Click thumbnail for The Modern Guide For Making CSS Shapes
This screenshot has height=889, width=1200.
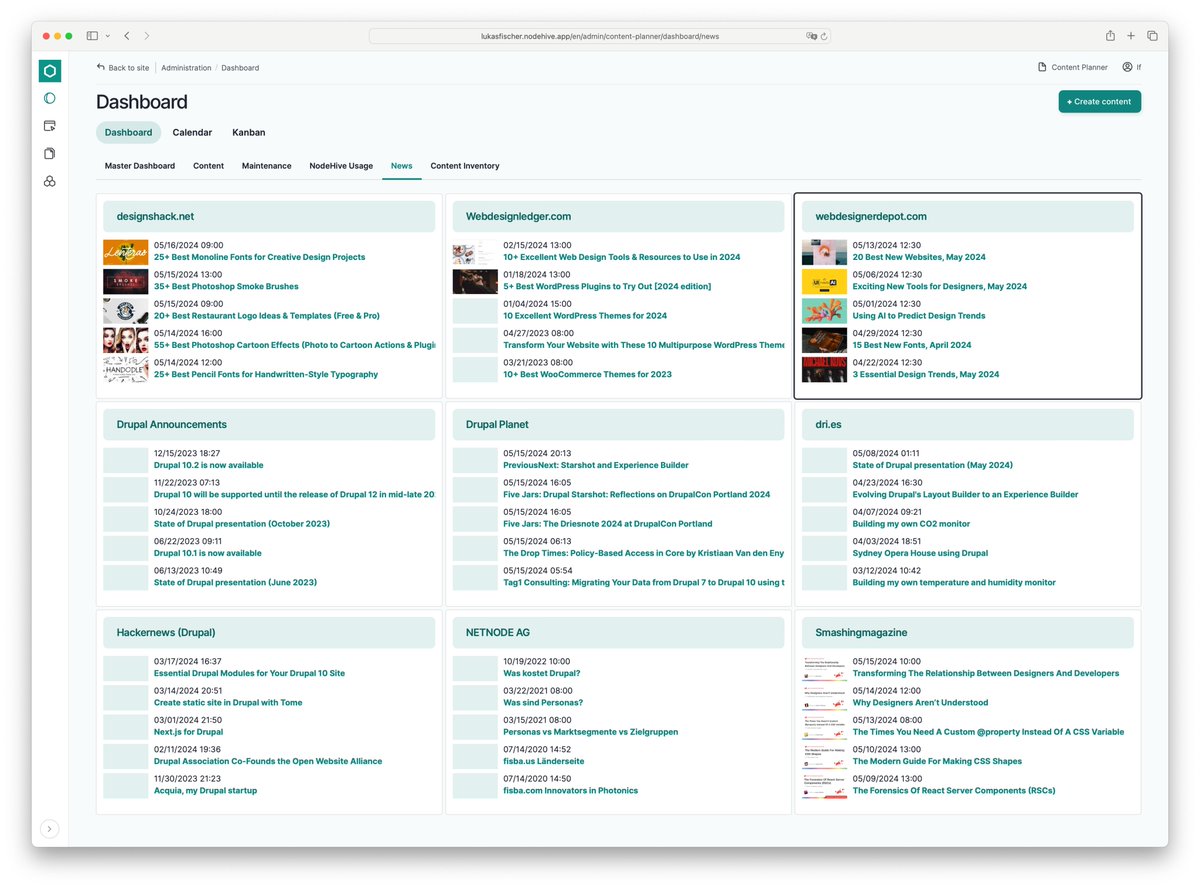[x=825, y=756]
